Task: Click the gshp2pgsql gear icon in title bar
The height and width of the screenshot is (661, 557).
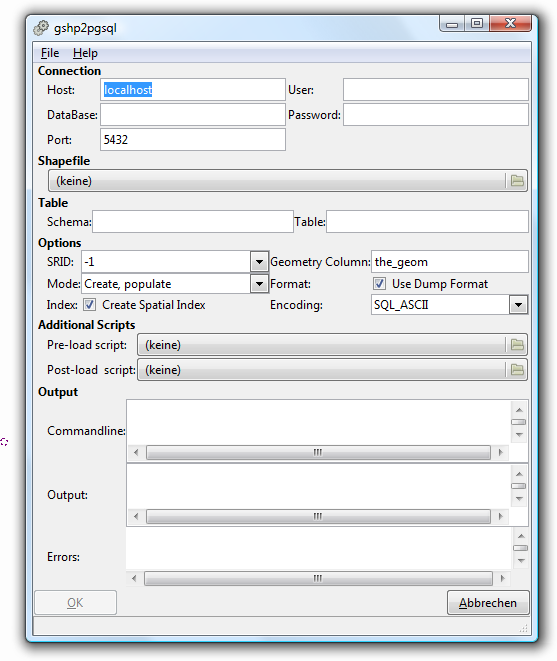Action: (x=41, y=28)
